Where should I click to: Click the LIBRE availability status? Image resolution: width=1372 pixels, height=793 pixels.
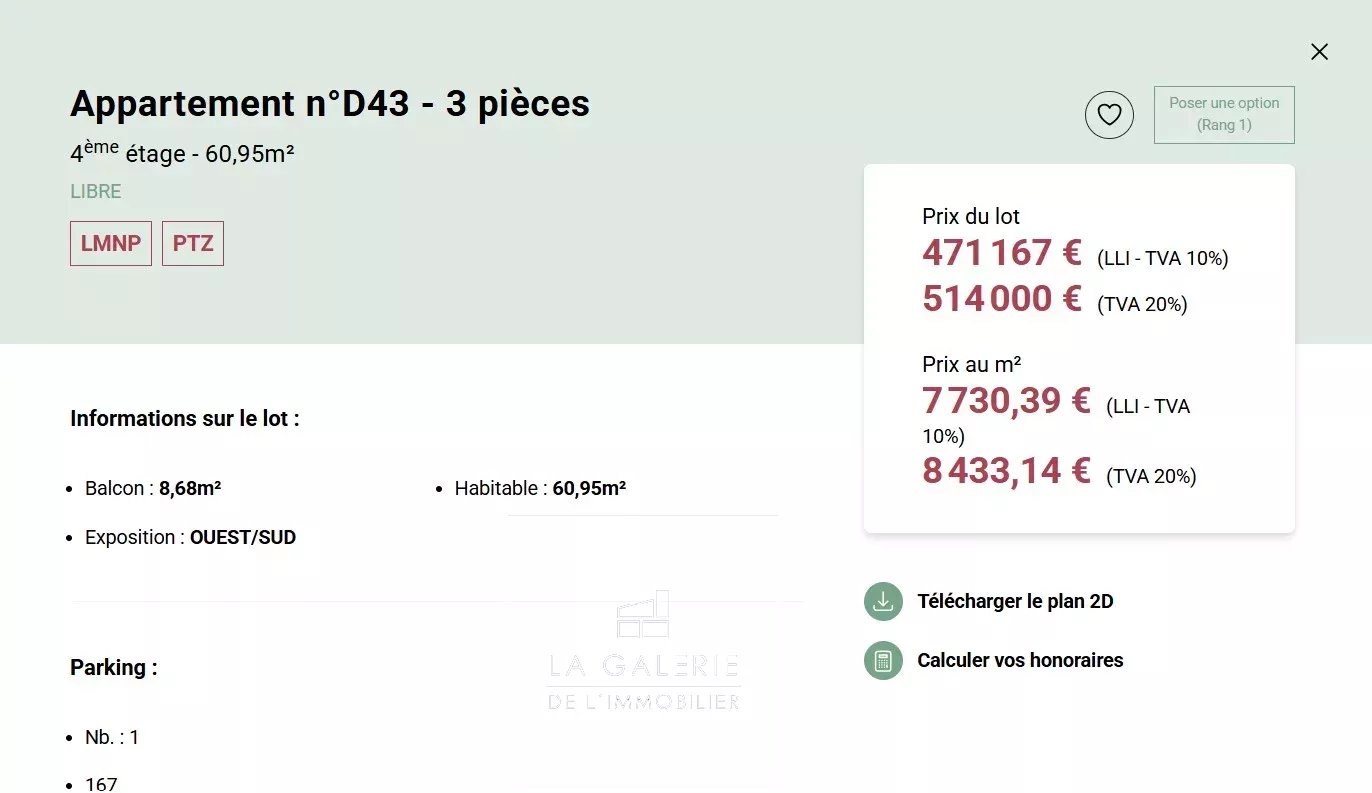pyautogui.click(x=96, y=192)
